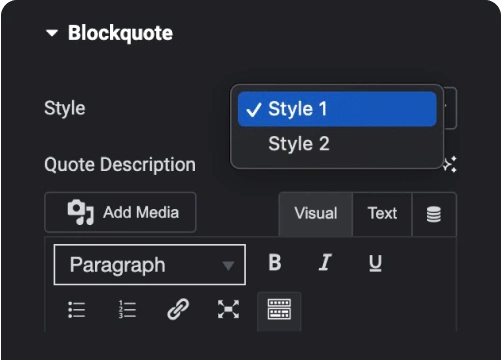Select the checked Style 1 option
501x360 pixels.
[x=337, y=109]
